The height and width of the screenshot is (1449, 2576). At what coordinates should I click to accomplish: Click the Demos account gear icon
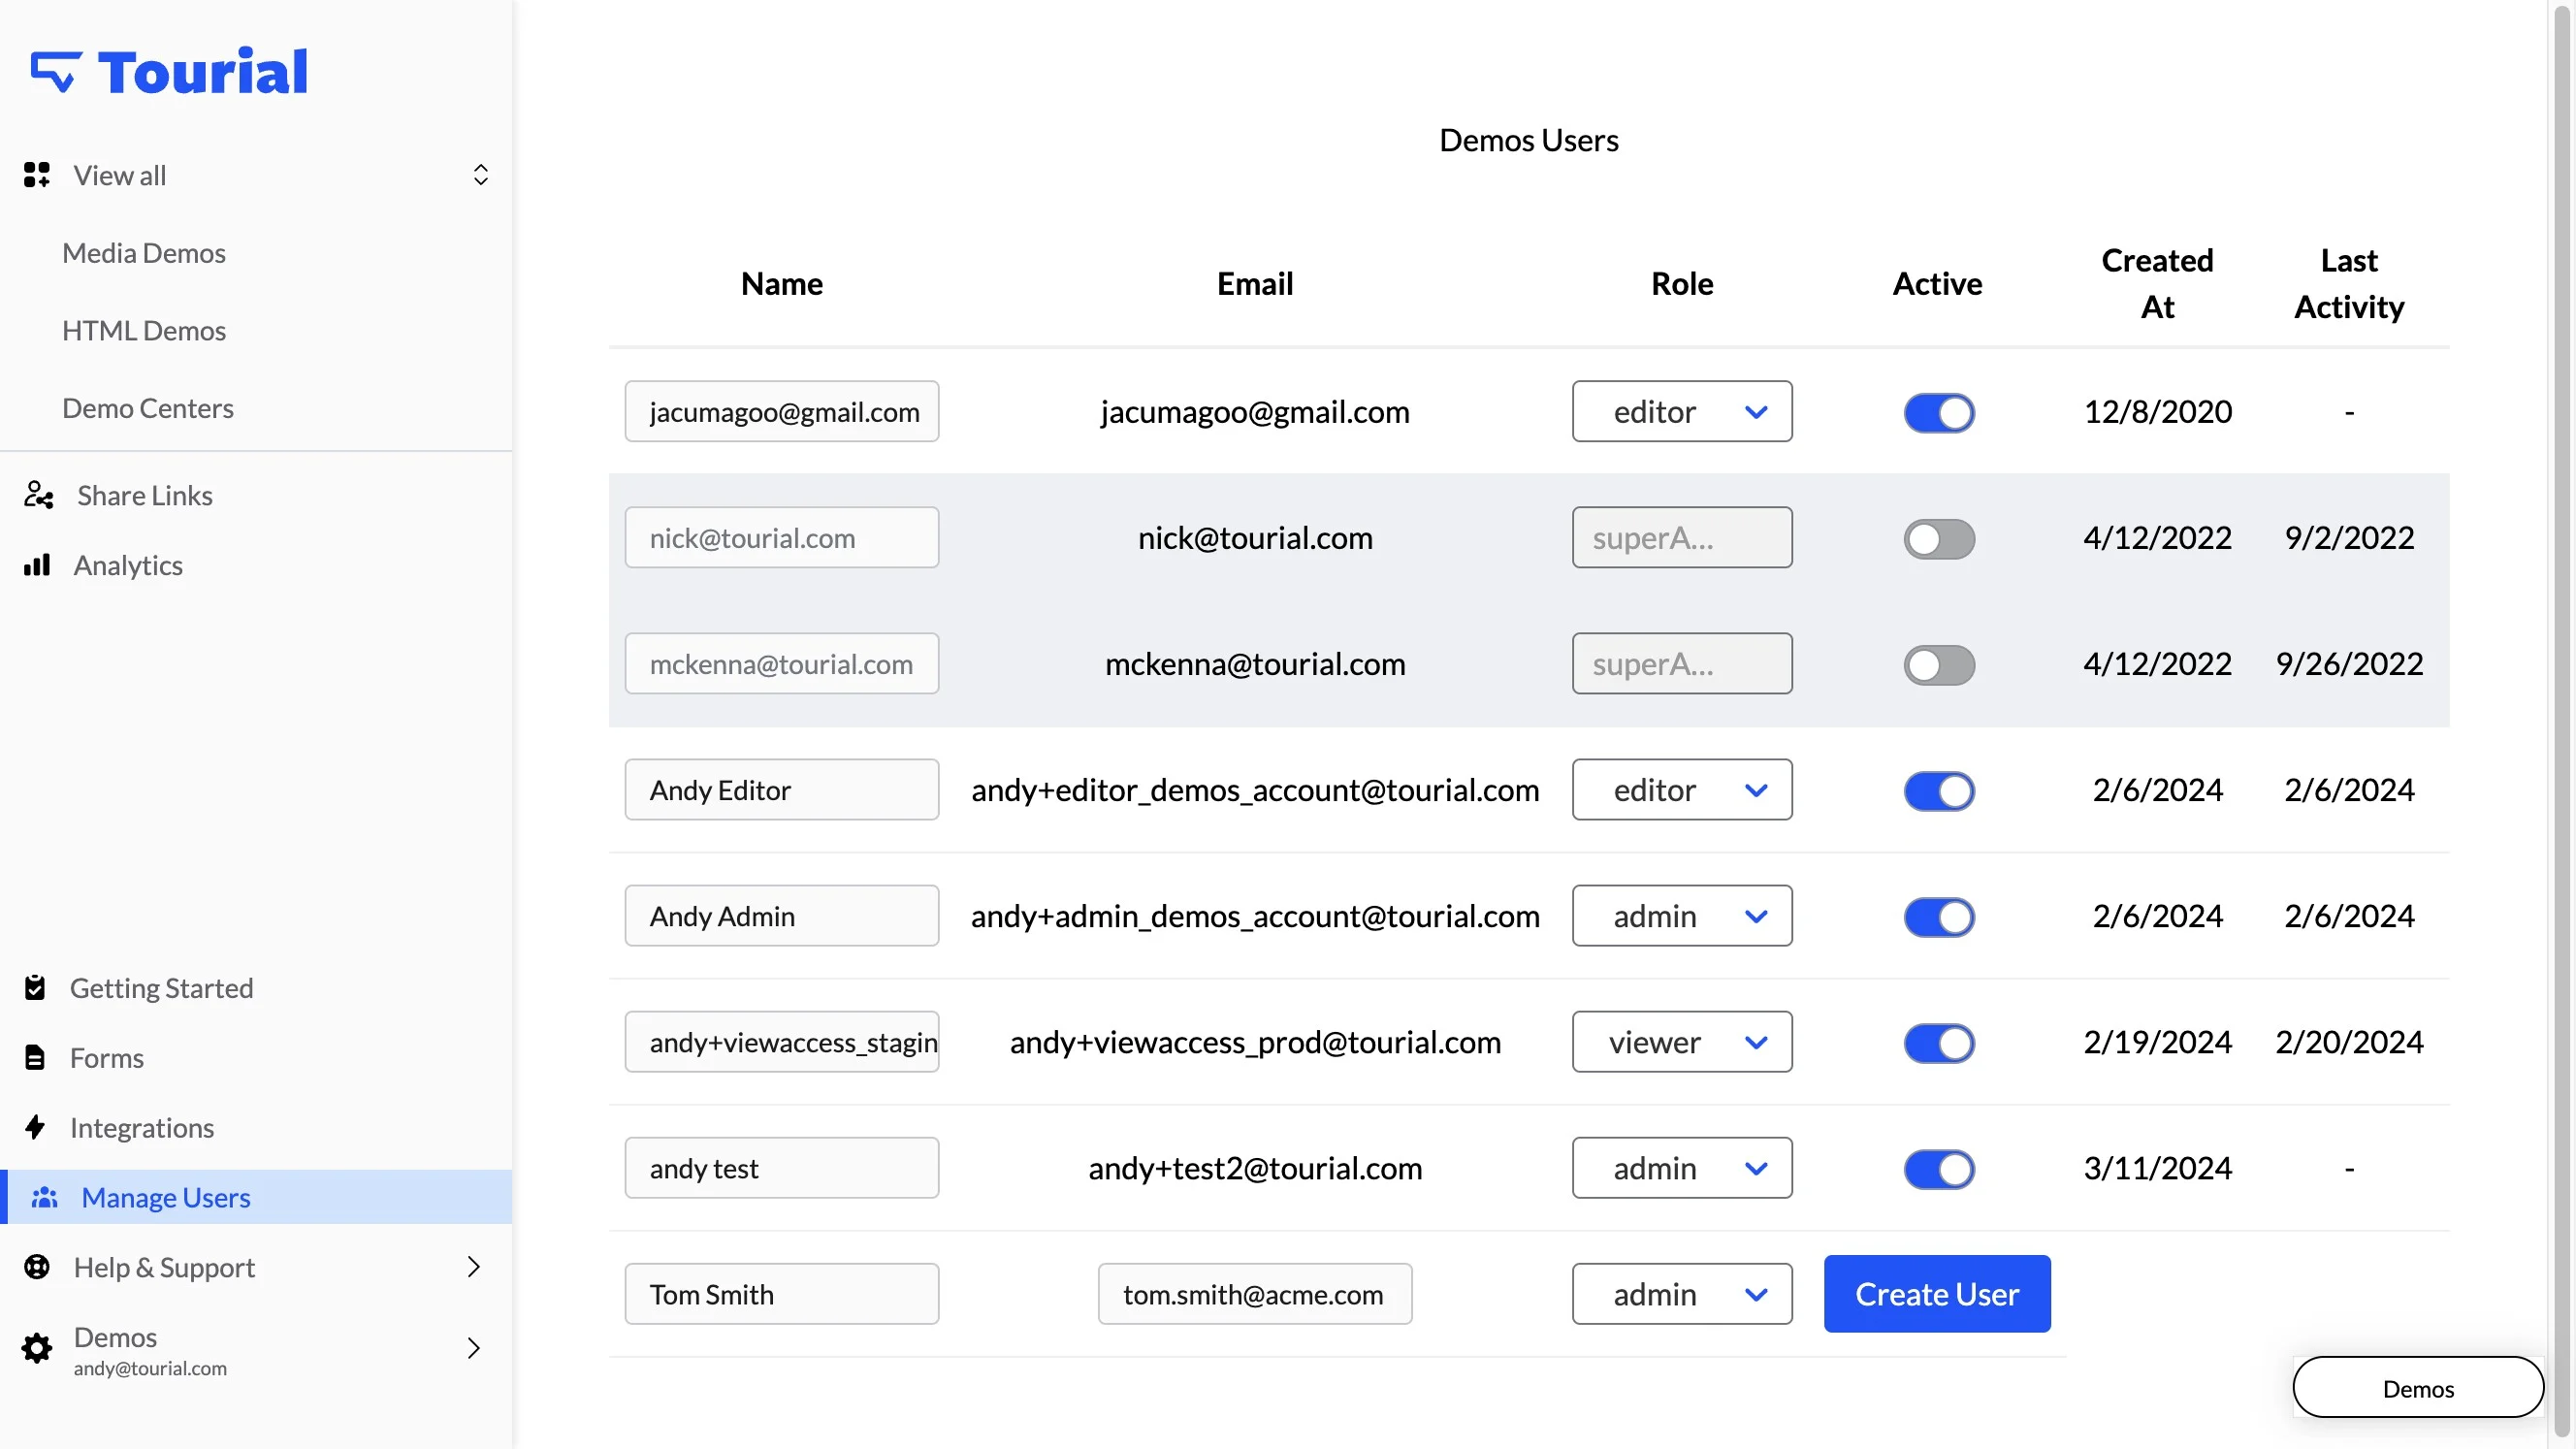click(37, 1348)
